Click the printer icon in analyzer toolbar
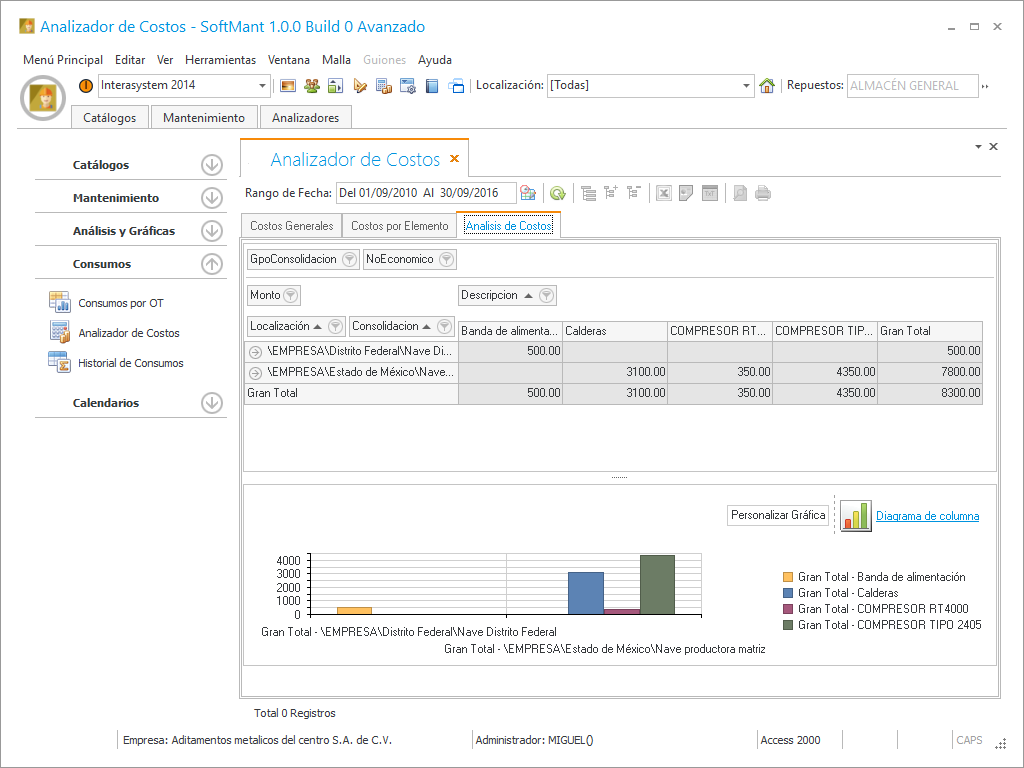This screenshot has width=1024, height=768. pyautogui.click(x=763, y=193)
